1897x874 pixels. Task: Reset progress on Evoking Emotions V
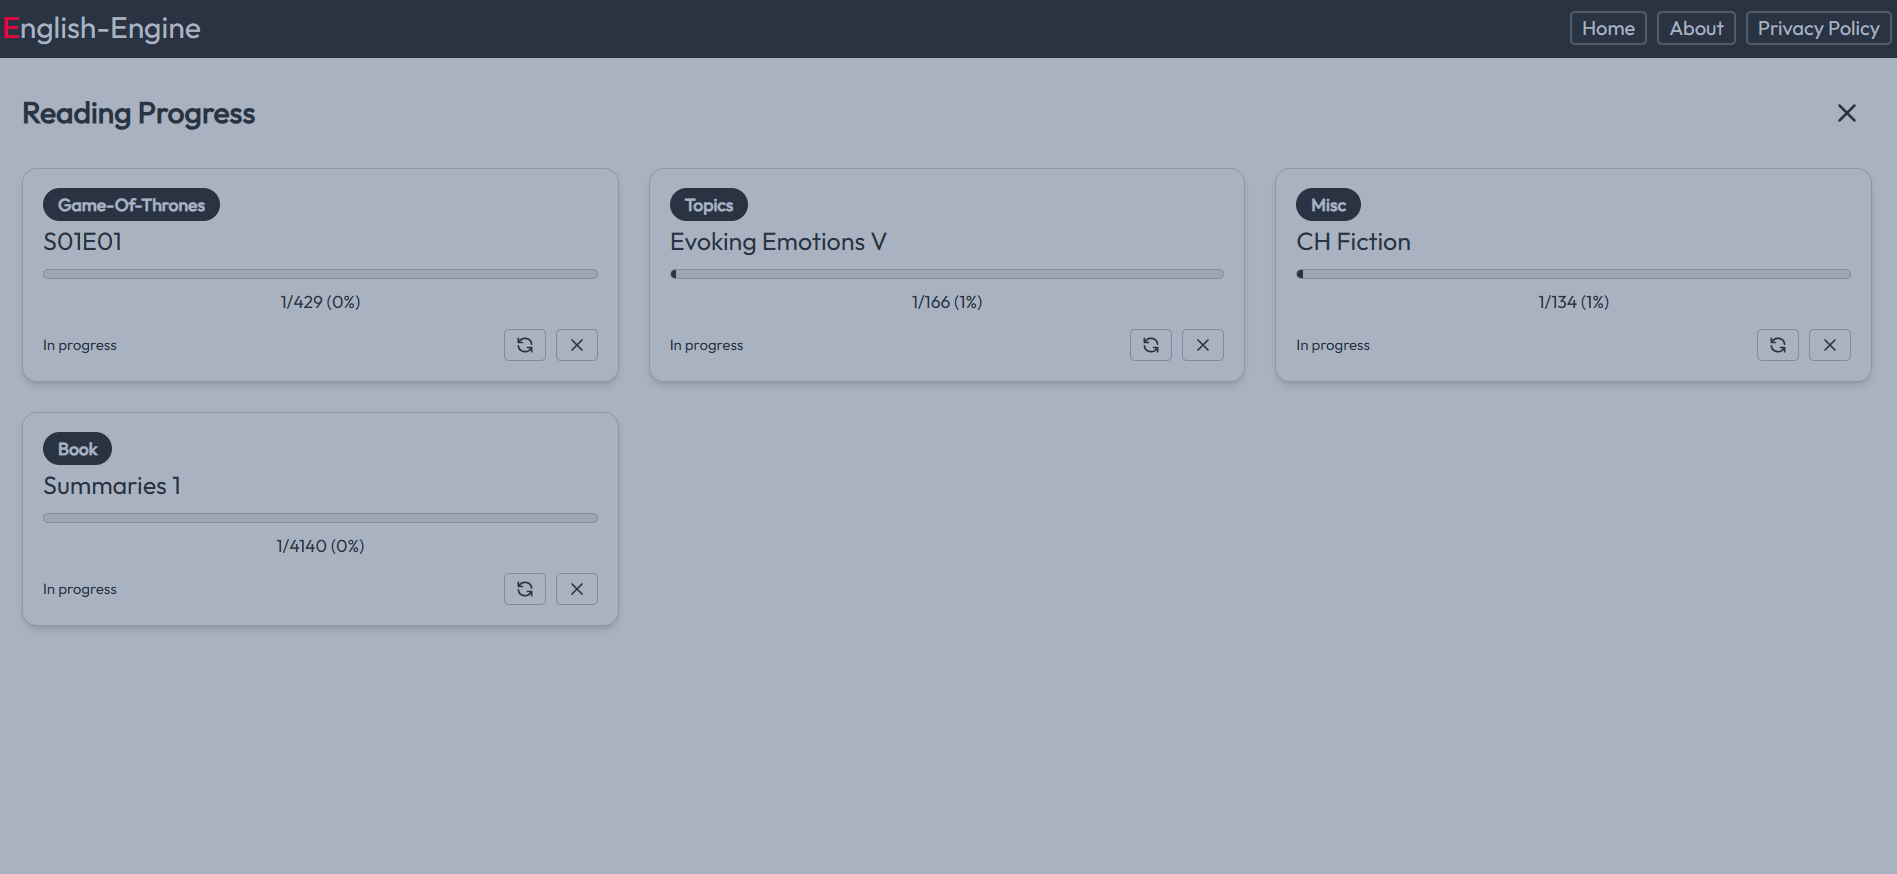point(1151,345)
